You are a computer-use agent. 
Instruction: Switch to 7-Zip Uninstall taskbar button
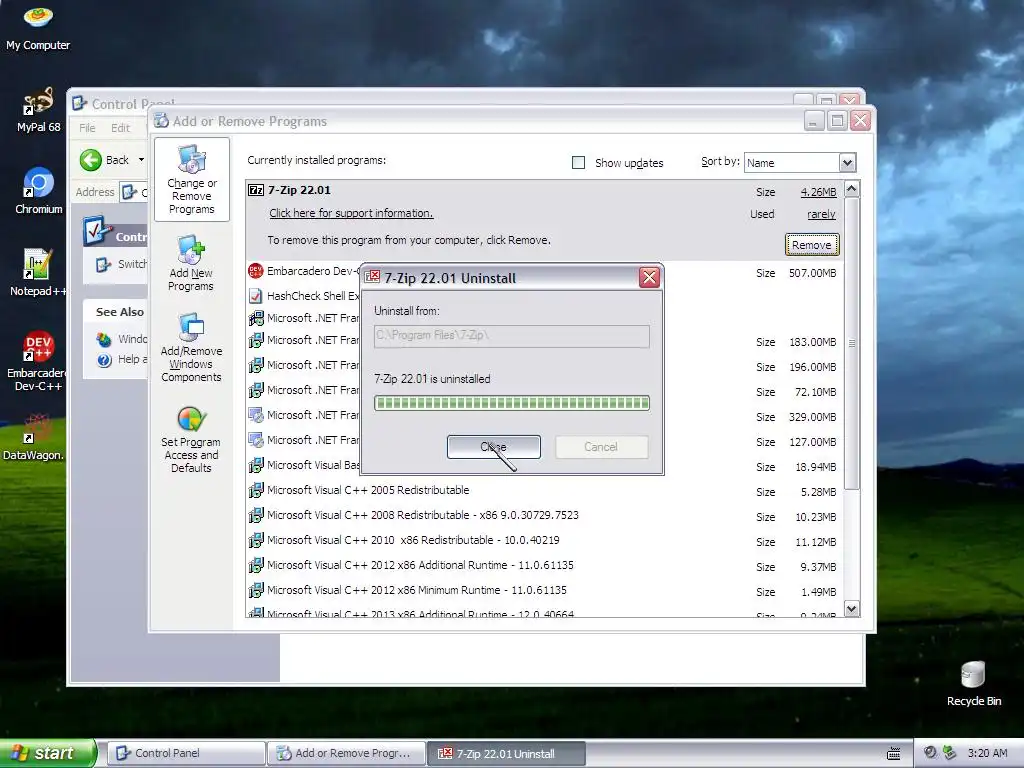(x=506, y=753)
